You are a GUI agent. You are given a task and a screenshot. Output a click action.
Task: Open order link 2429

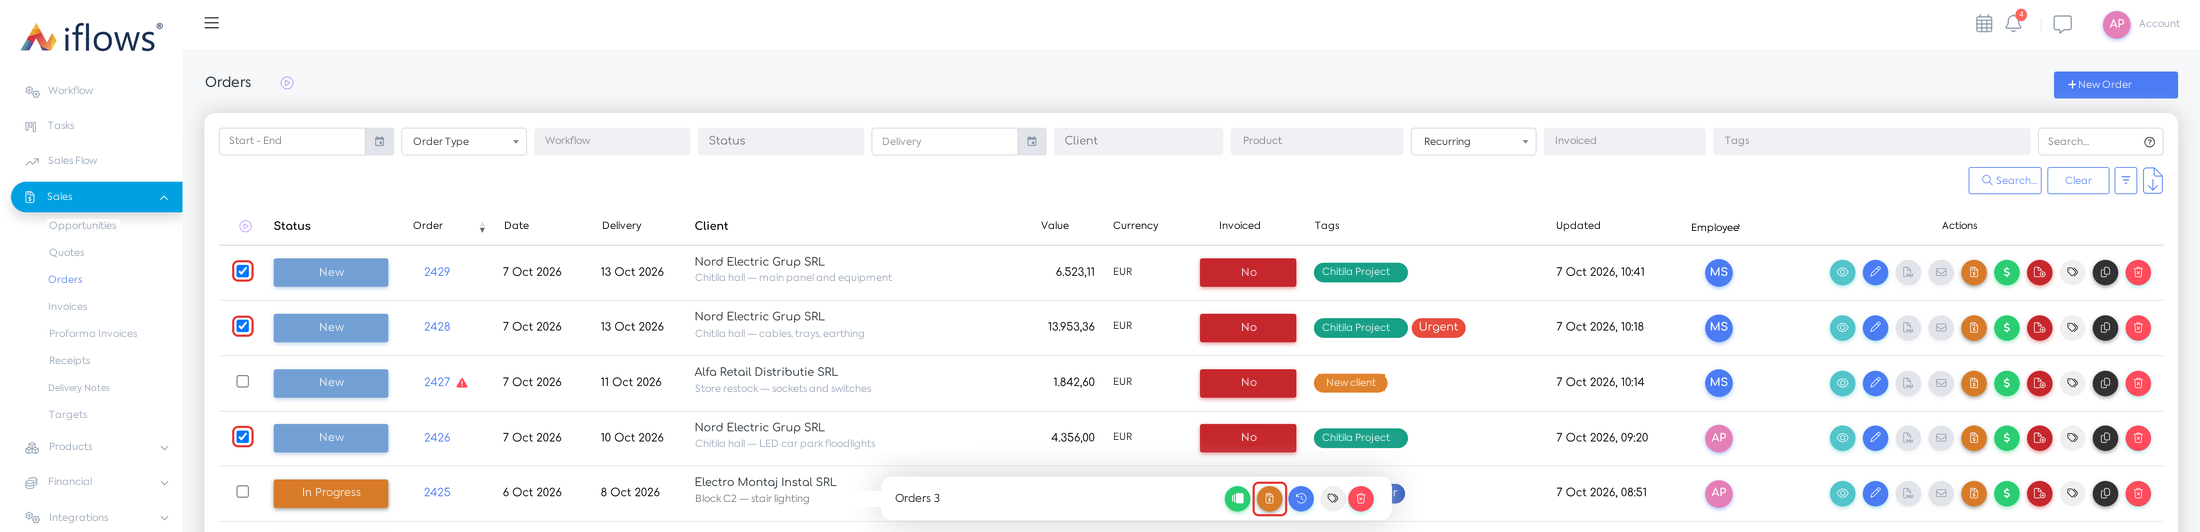[437, 272]
